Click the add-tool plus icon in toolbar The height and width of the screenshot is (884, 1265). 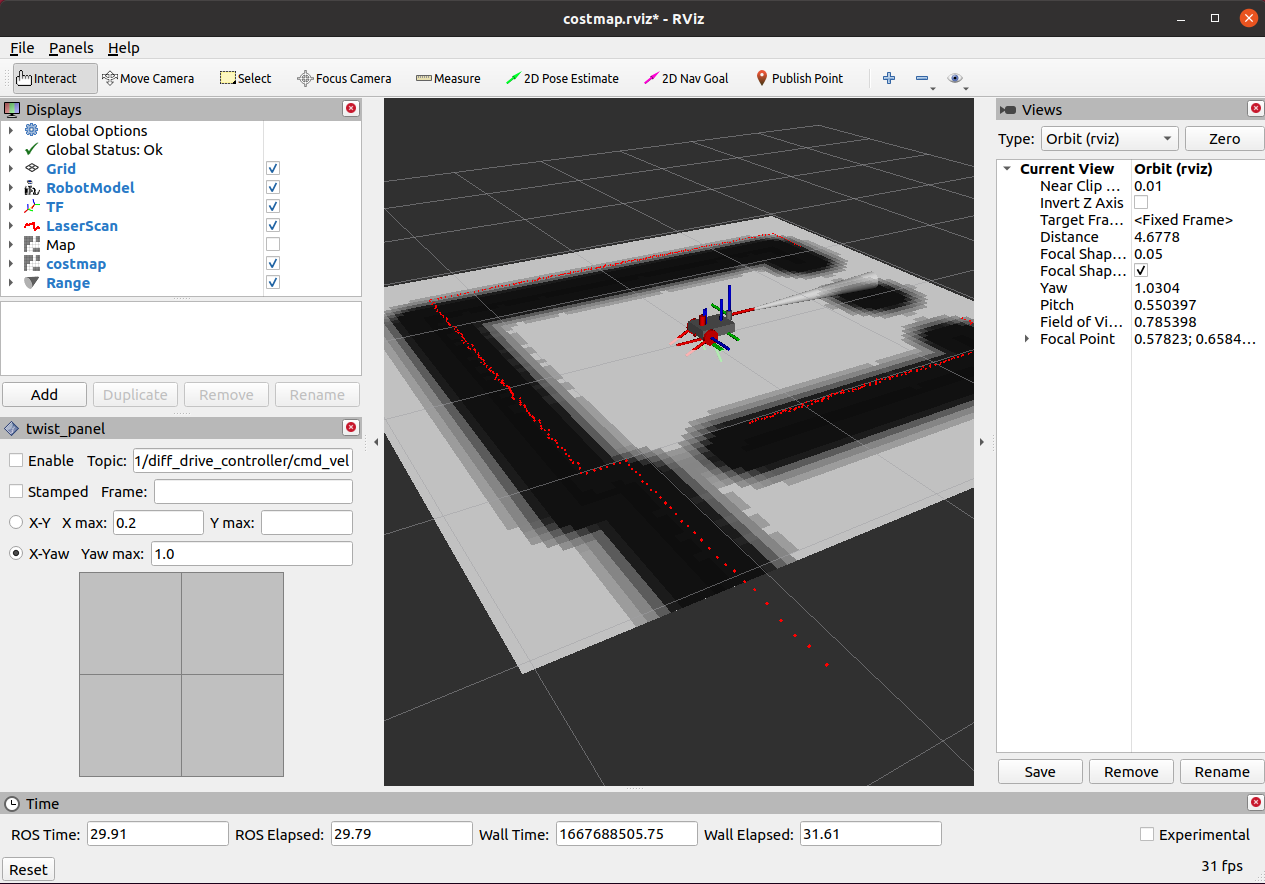[x=888, y=78]
